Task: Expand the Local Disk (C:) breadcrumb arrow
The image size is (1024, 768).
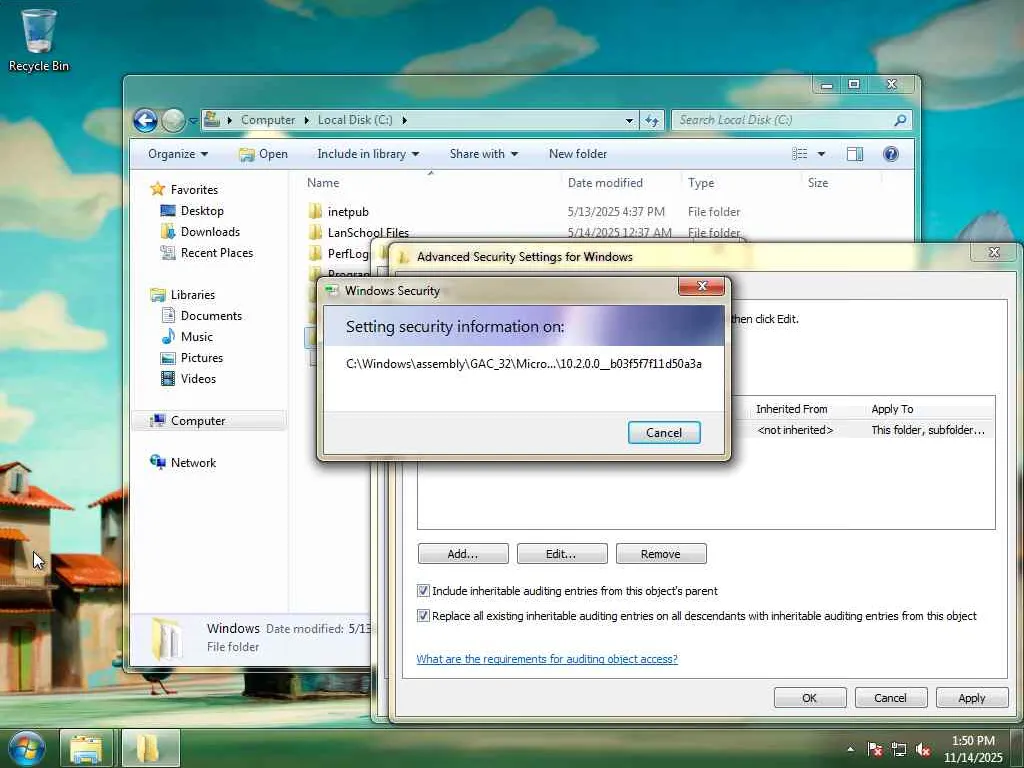Action: (404, 120)
